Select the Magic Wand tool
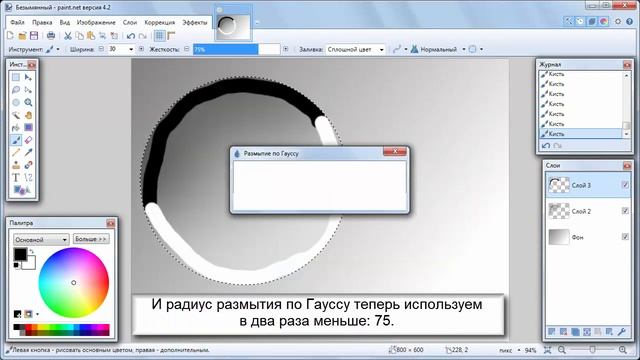 (16, 115)
